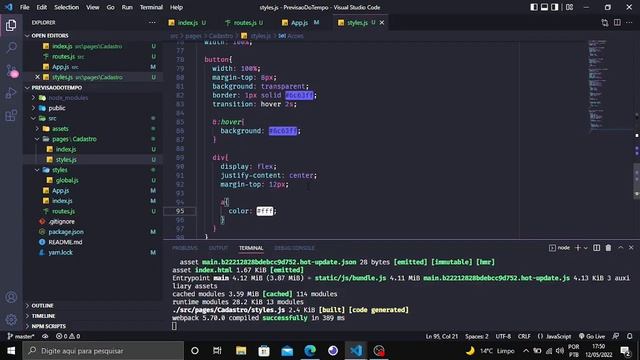Switch to the routes.js editor tab
The height and width of the screenshot is (360, 640).
tap(244, 23)
